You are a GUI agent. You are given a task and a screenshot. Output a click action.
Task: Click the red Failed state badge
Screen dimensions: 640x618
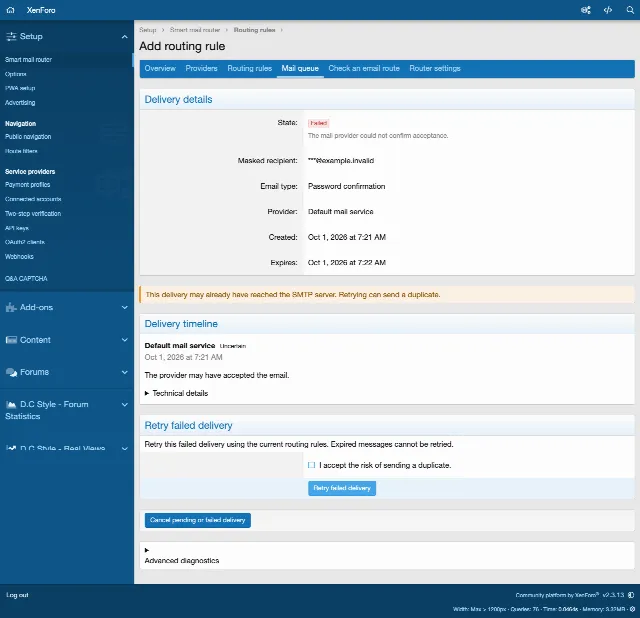318,123
